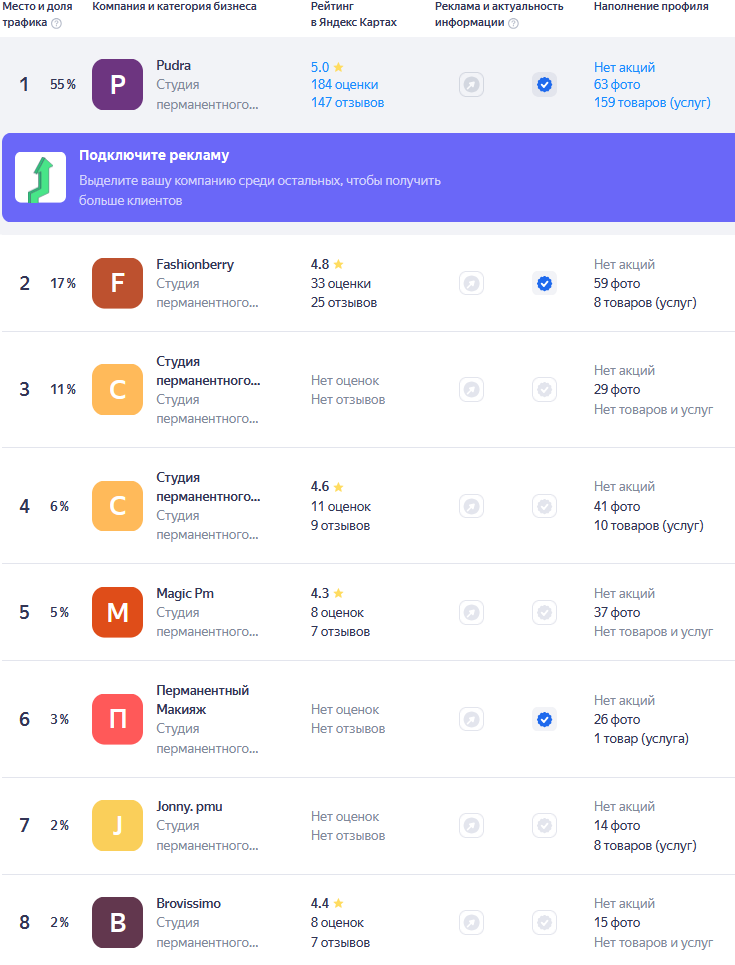Open Pudra's 5.0 rating link
The width and height of the screenshot is (735, 965).
[327, 67]
